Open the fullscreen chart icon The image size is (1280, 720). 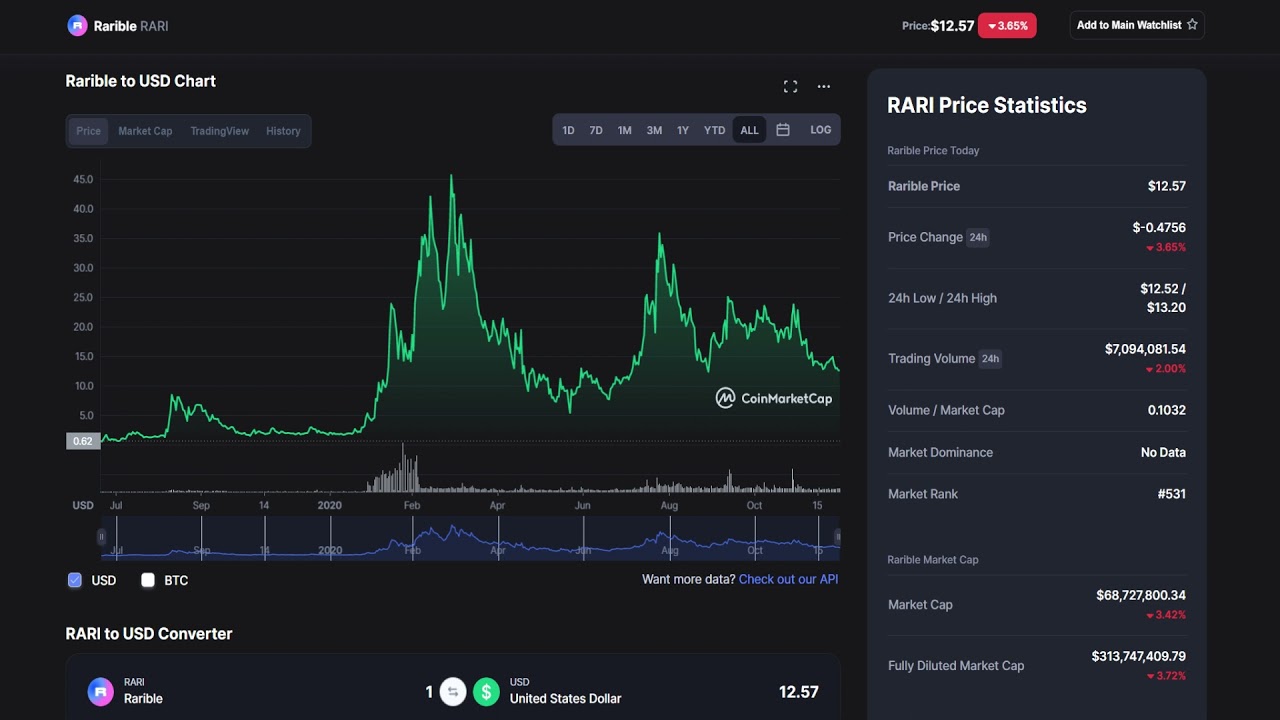coord(790,87)
